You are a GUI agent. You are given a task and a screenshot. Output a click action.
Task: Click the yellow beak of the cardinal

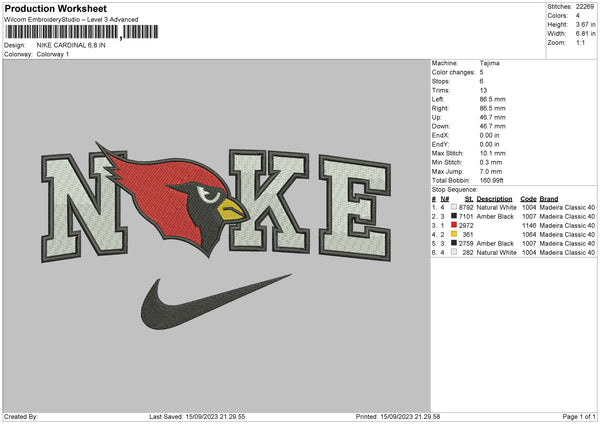[x=232, y=210]
